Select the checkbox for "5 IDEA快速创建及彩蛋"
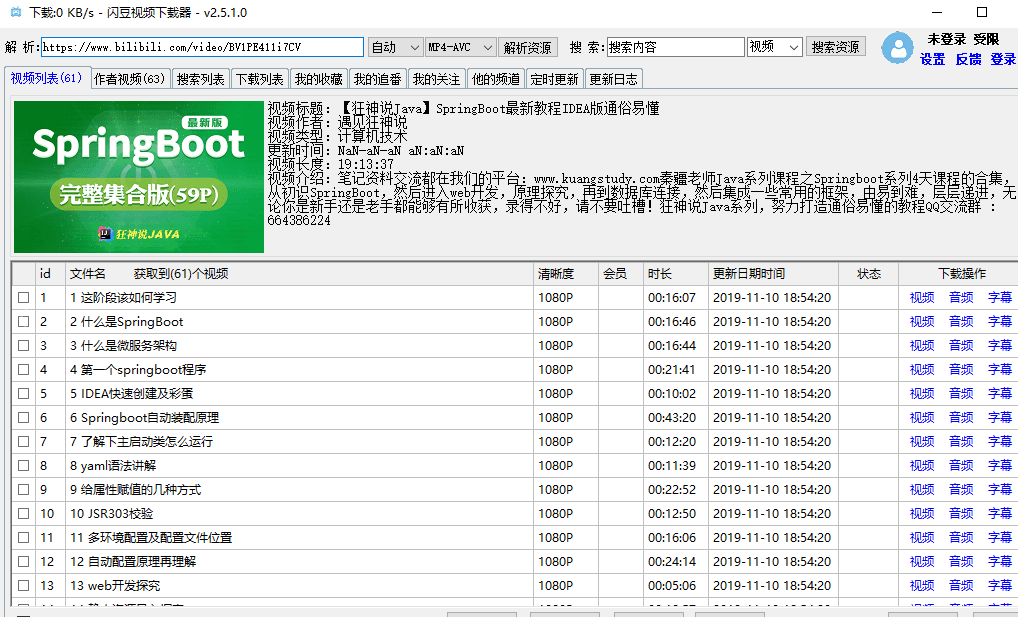Viewport: 1018px width, 617px height. (23, 393)
